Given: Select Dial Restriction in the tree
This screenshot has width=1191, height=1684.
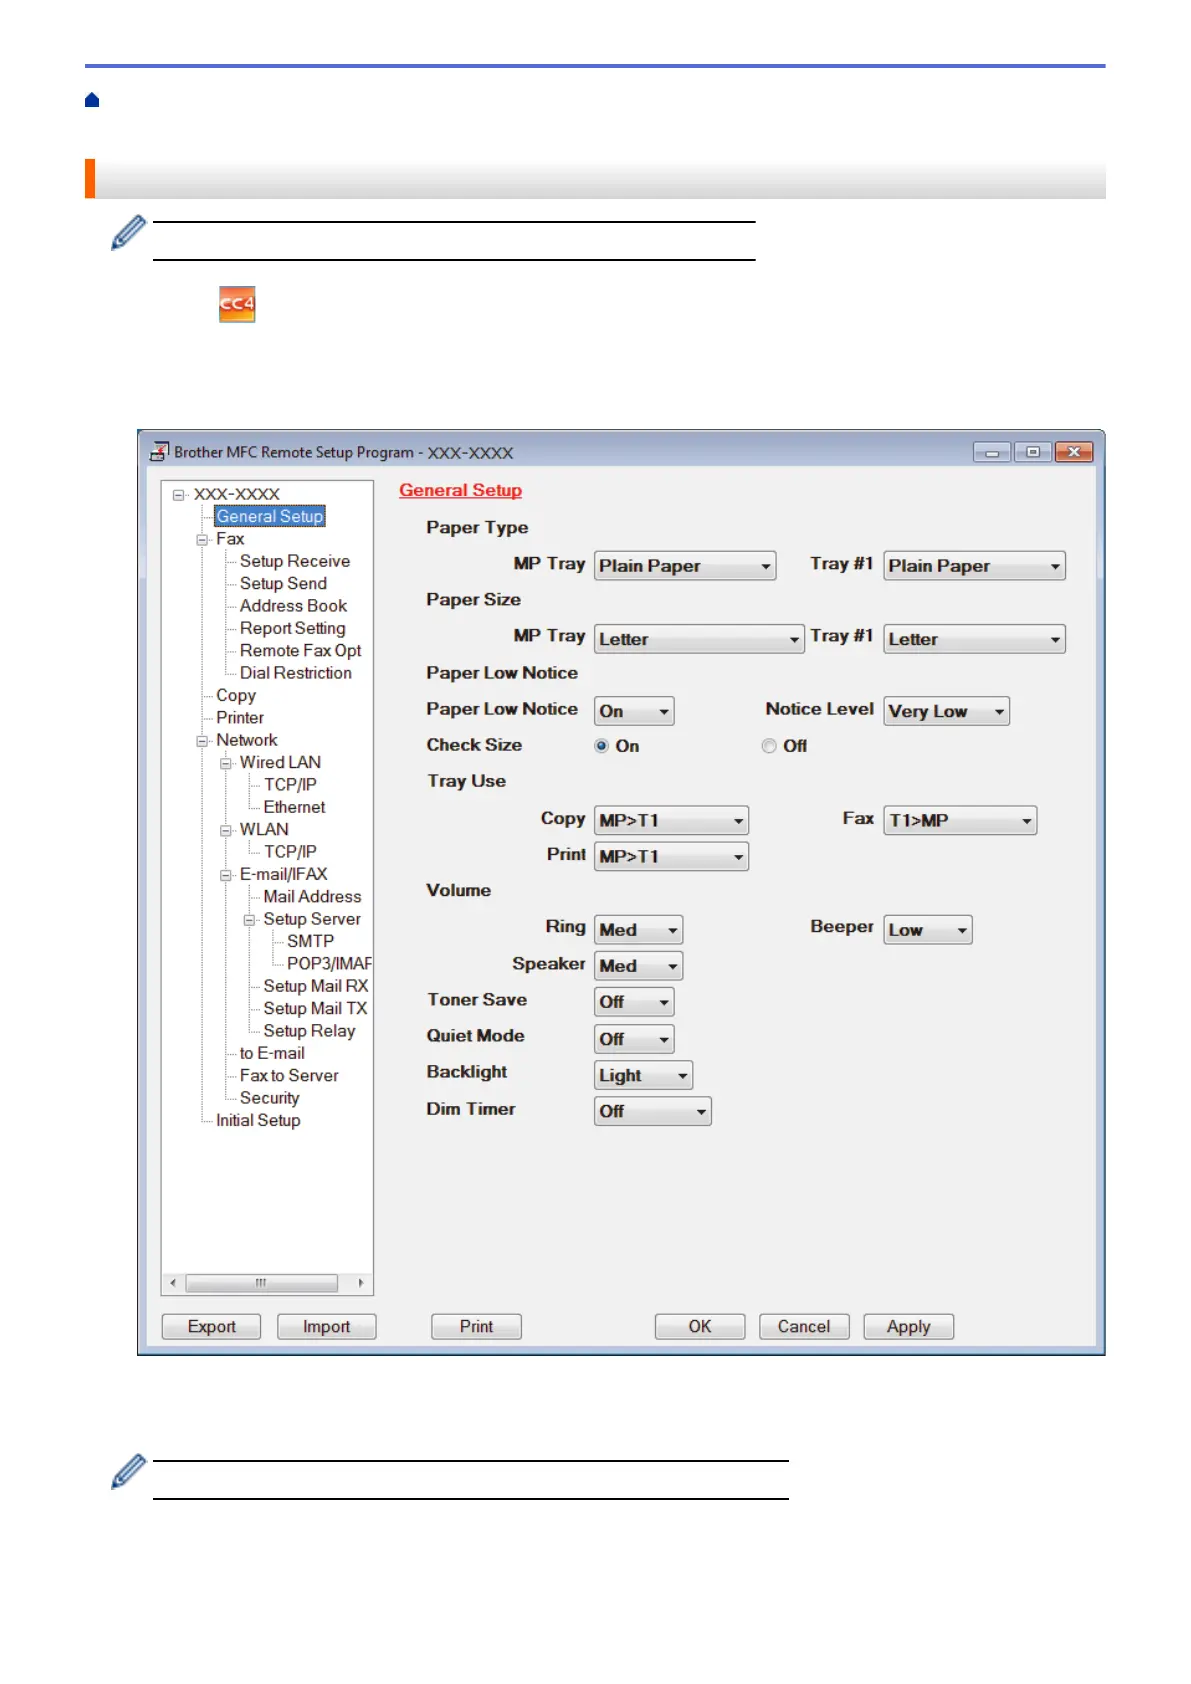Looking at the screenshot, I should tap(295, 673).
